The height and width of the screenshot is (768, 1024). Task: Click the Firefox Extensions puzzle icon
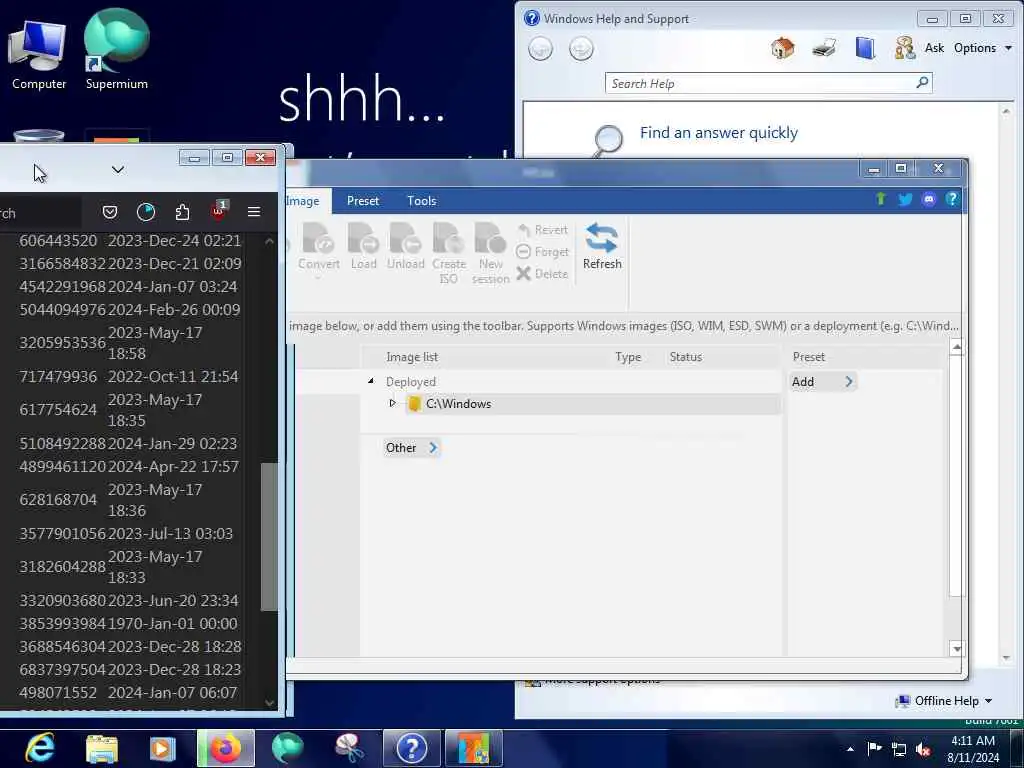pos(182,212)
